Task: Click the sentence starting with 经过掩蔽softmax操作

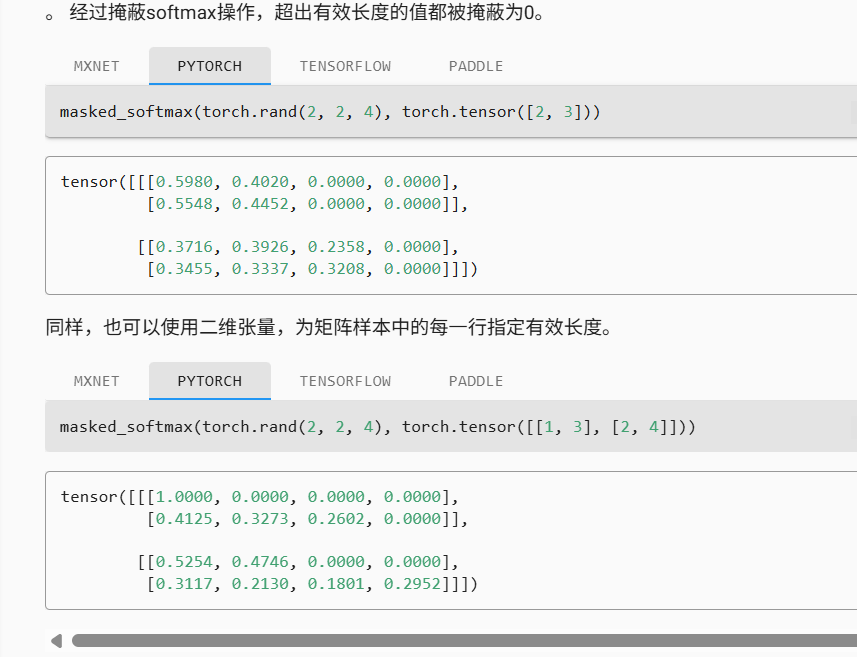Action: (307, 12)
